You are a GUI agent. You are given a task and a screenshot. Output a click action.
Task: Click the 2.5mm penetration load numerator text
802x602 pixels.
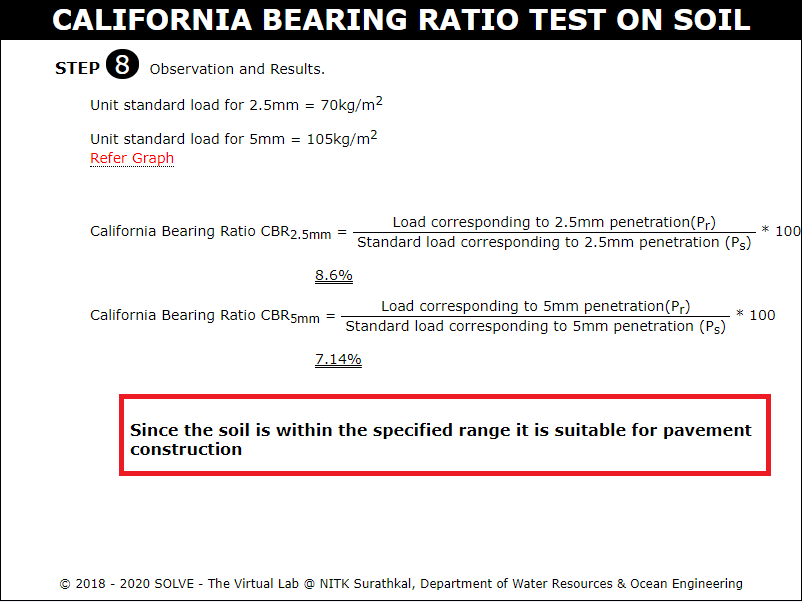554,222
